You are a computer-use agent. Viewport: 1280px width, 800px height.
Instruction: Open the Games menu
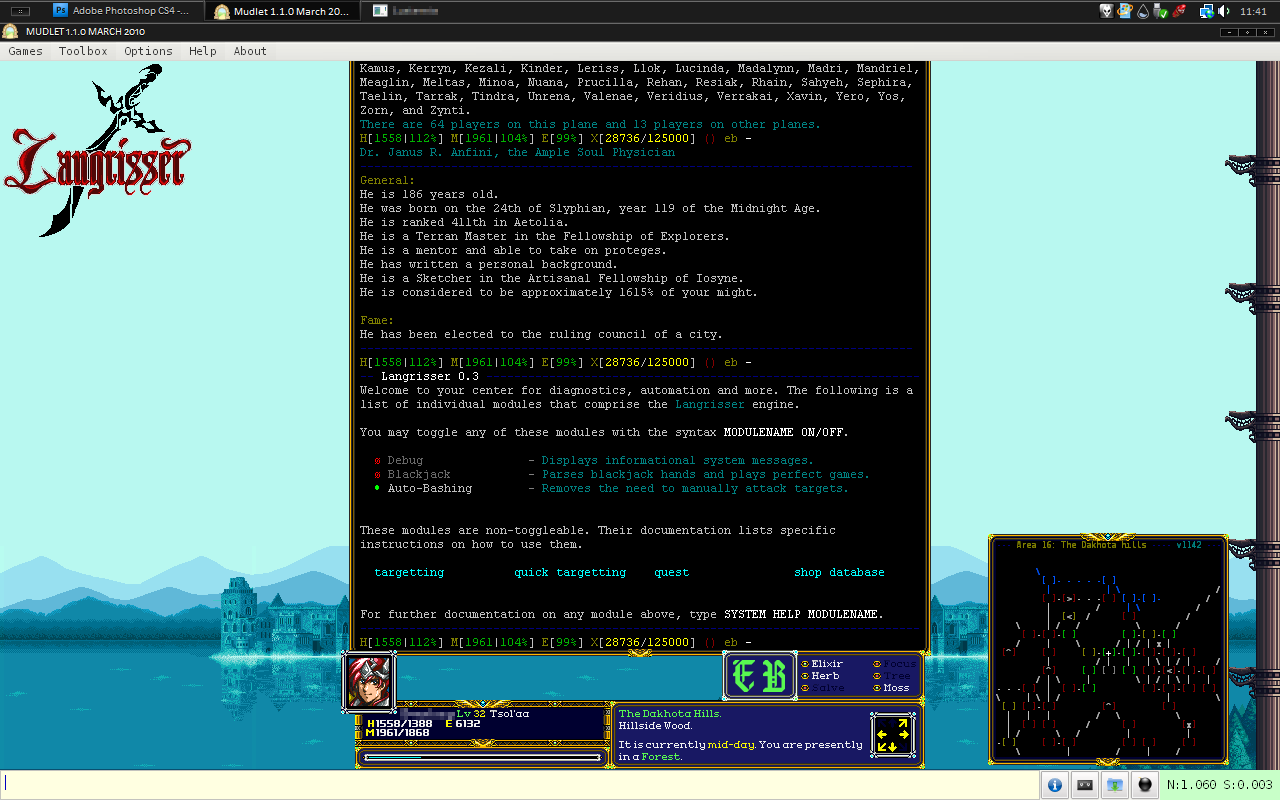point(25,51)
